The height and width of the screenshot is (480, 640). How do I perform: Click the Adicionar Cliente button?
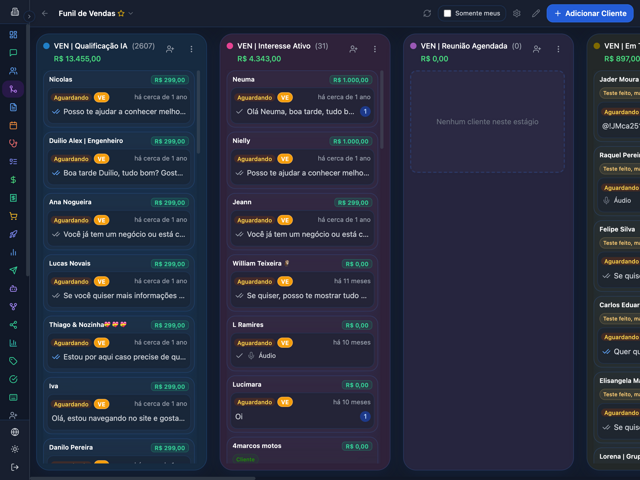pos(590,13)
